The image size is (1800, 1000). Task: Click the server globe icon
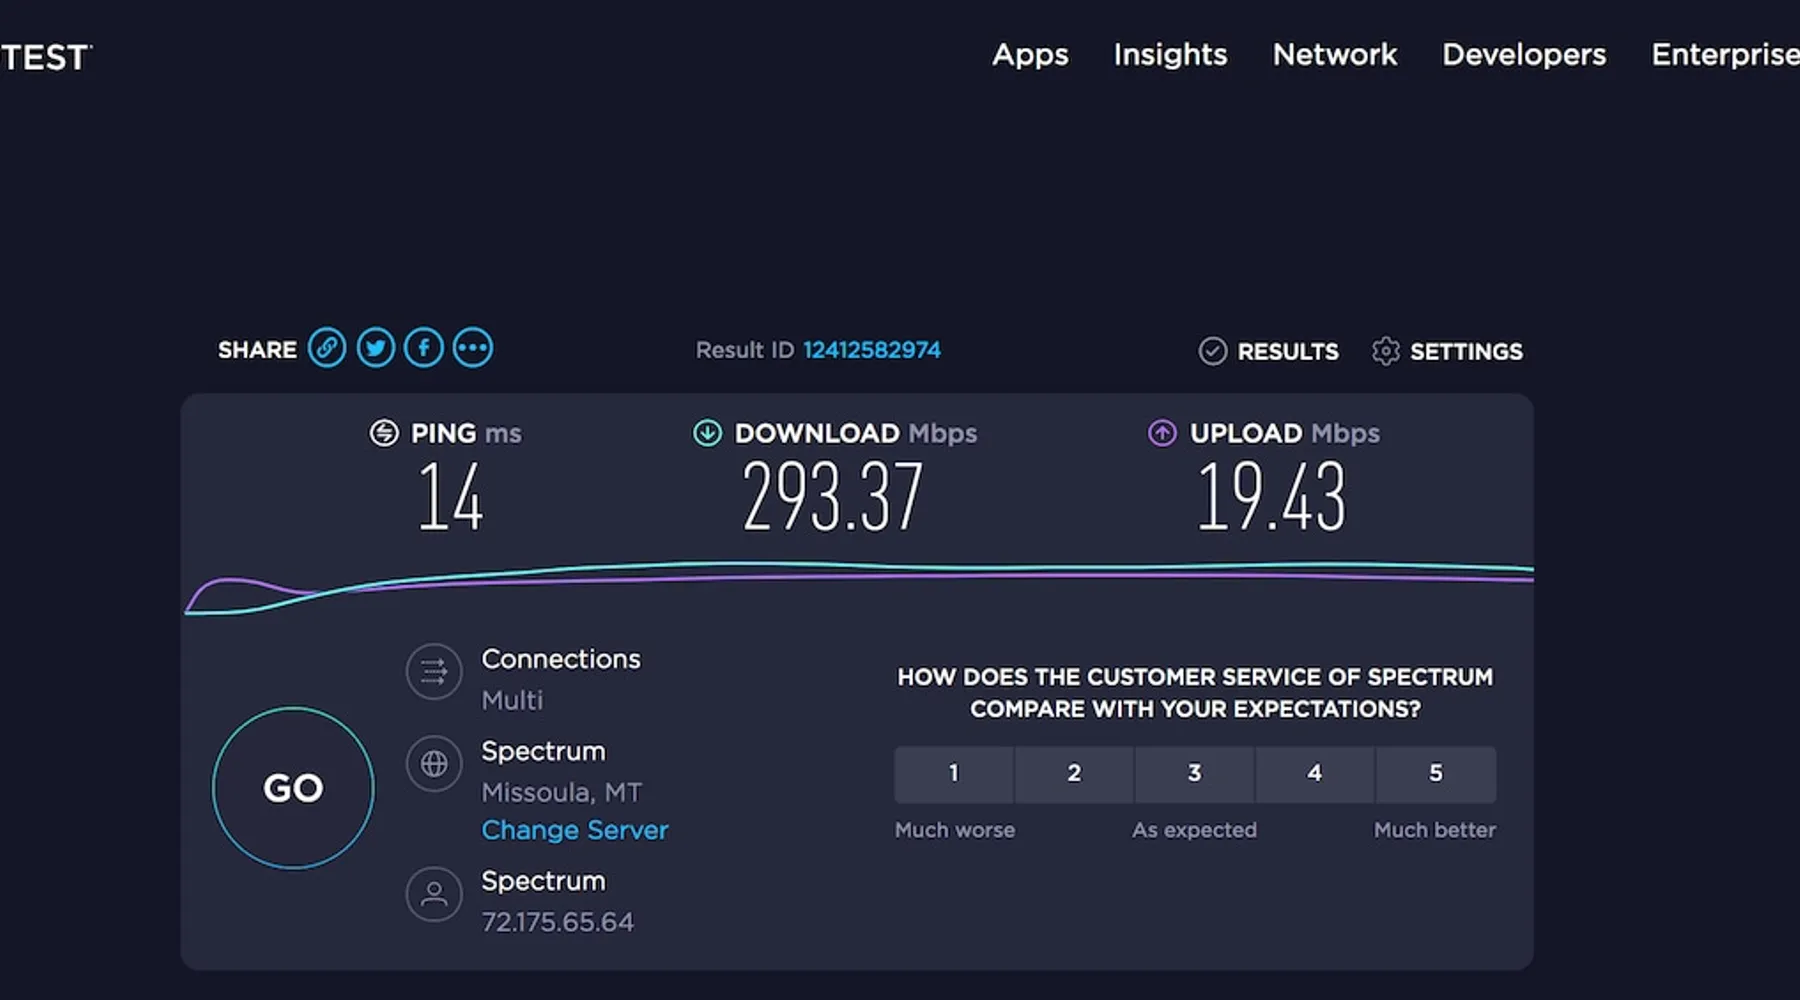click(434, 764)
